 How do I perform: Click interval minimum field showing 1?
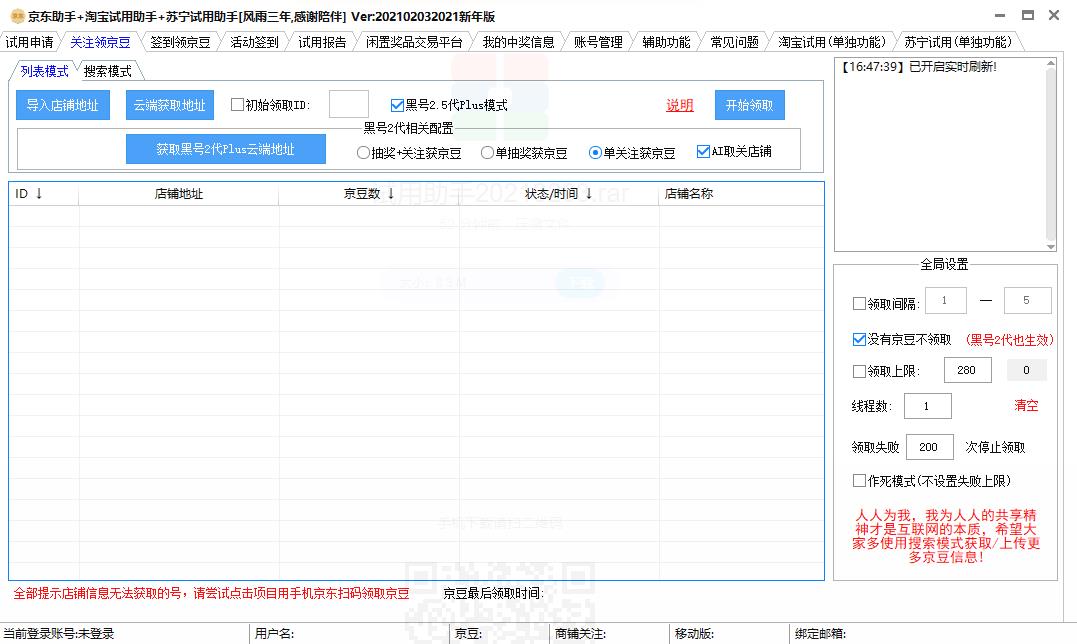pyautogui.click(x=946, y=300)
